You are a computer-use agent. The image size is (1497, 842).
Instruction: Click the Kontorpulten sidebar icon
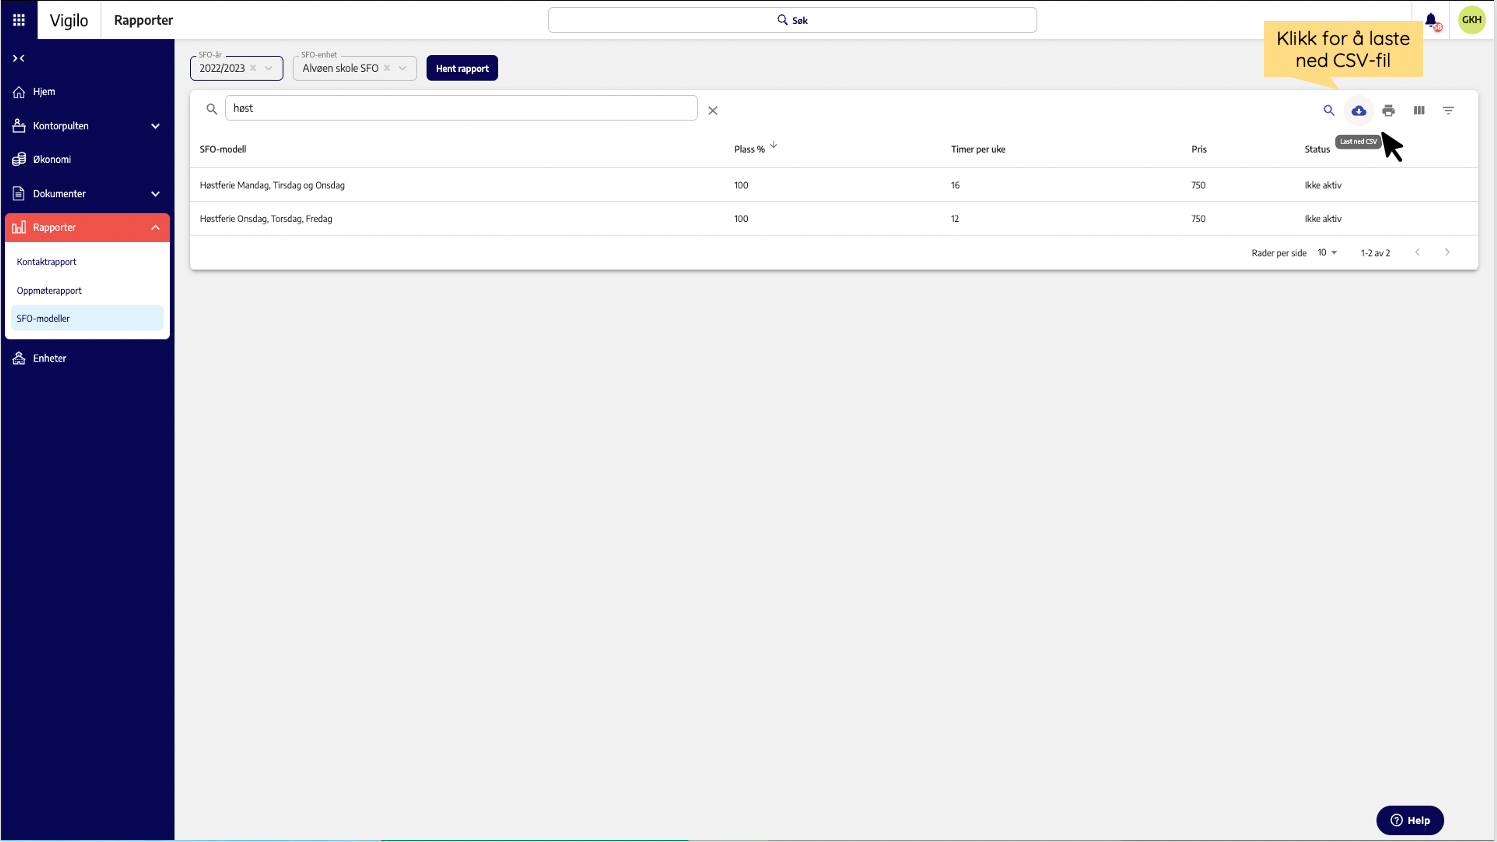click(19, 126)
